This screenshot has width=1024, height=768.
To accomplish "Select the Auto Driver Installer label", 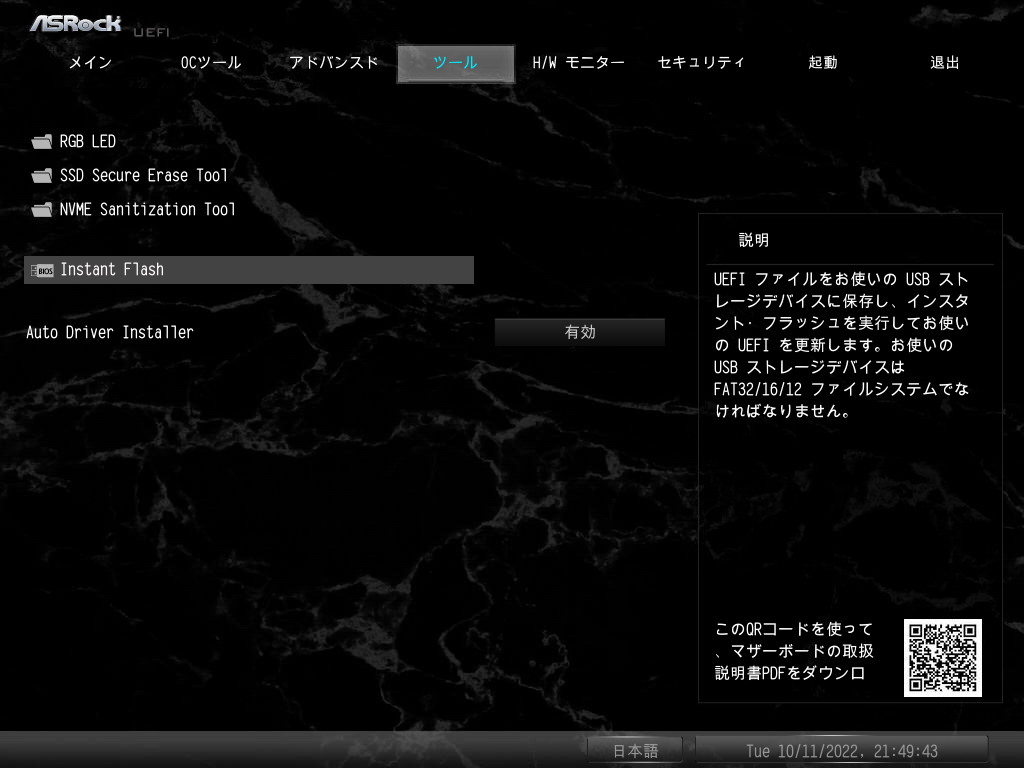I will tap(110, 332).
